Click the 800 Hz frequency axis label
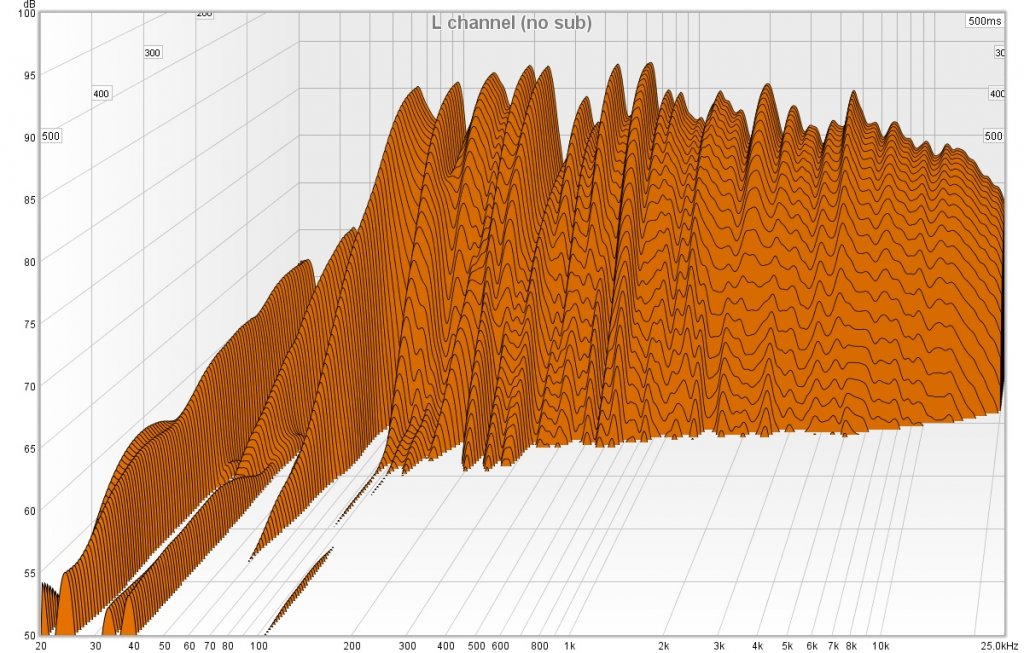The height and width of the screenshot is (653, 1024). [539, 645]
